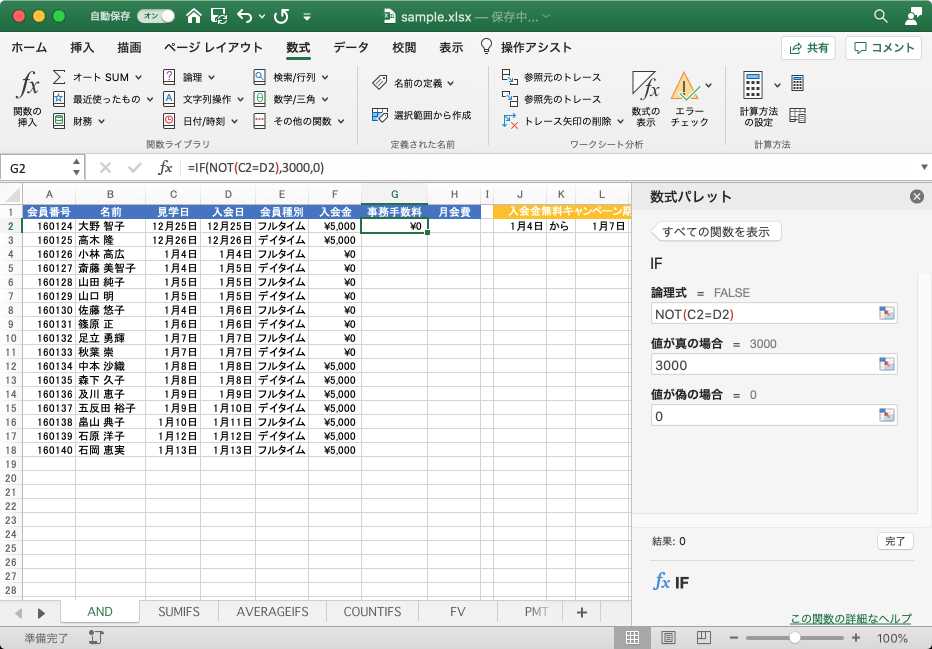Open the AutoSum (オート SUM) button
932x649 pixels.
[97, 77]
